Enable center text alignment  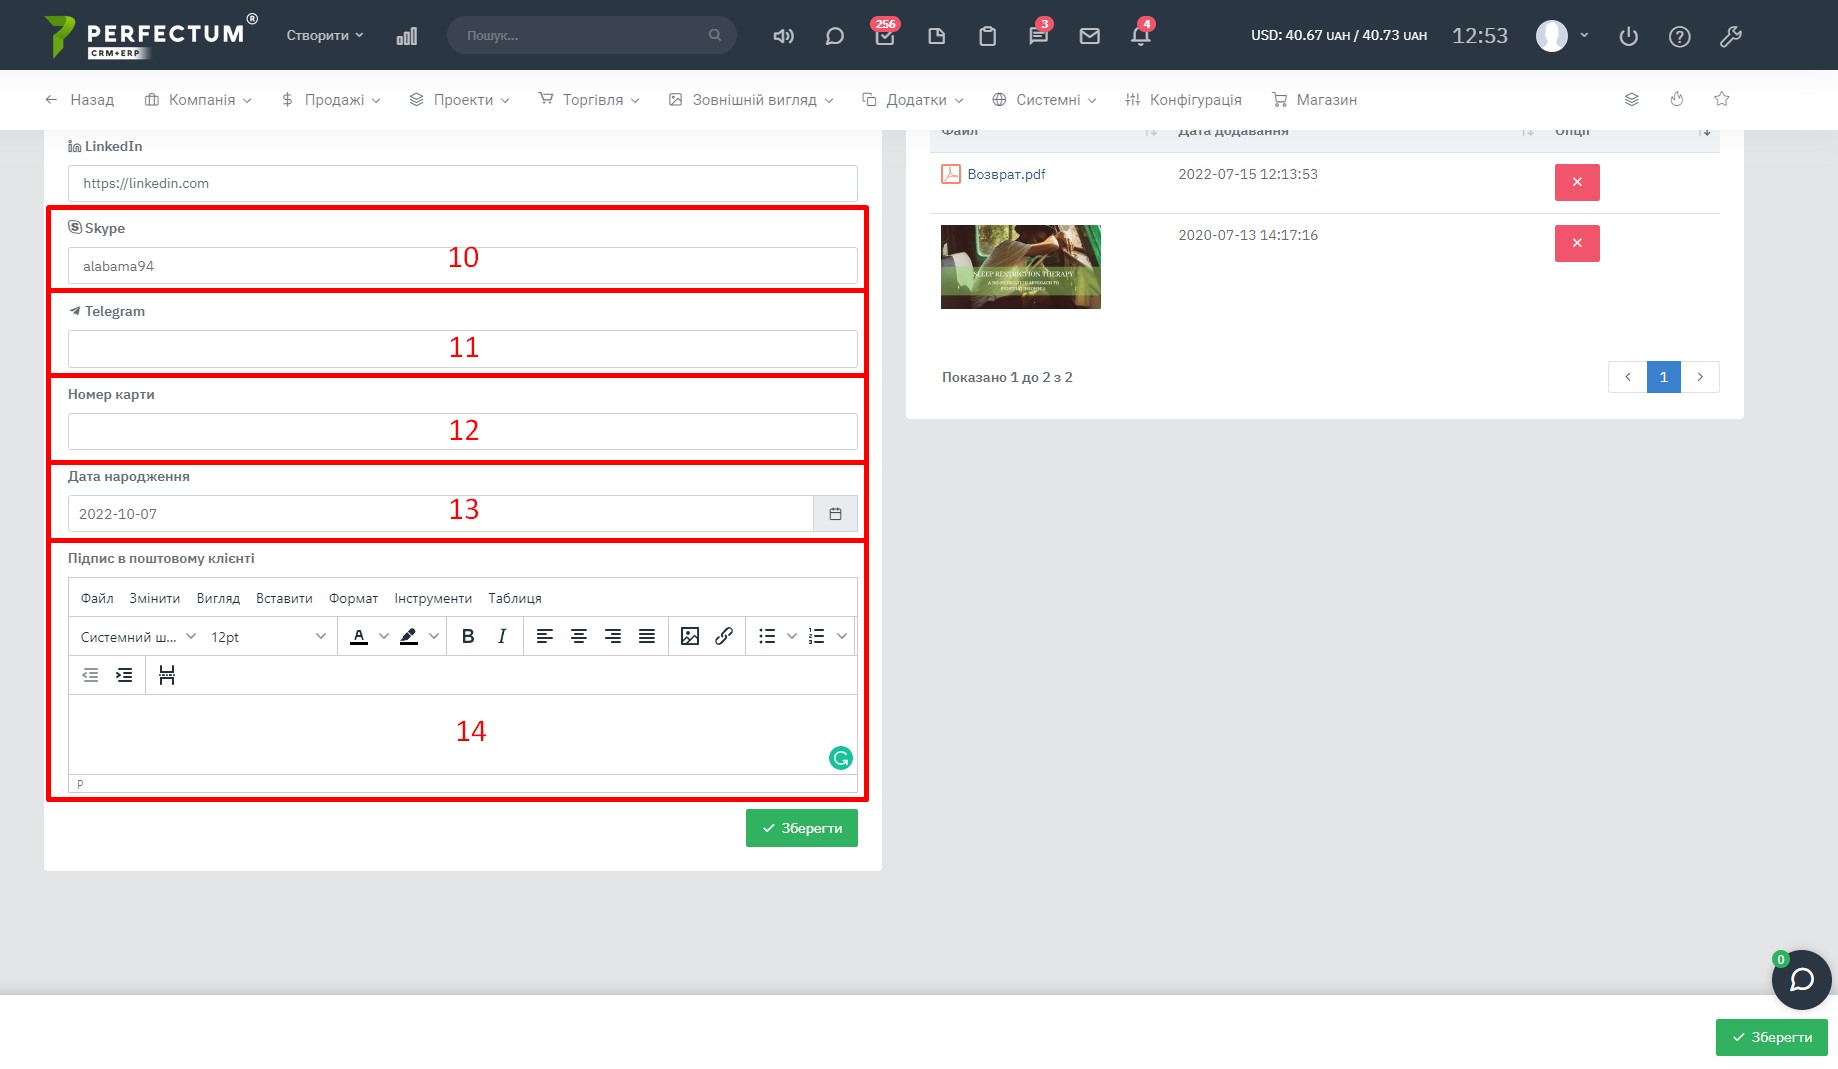click(x=578, y=637)
